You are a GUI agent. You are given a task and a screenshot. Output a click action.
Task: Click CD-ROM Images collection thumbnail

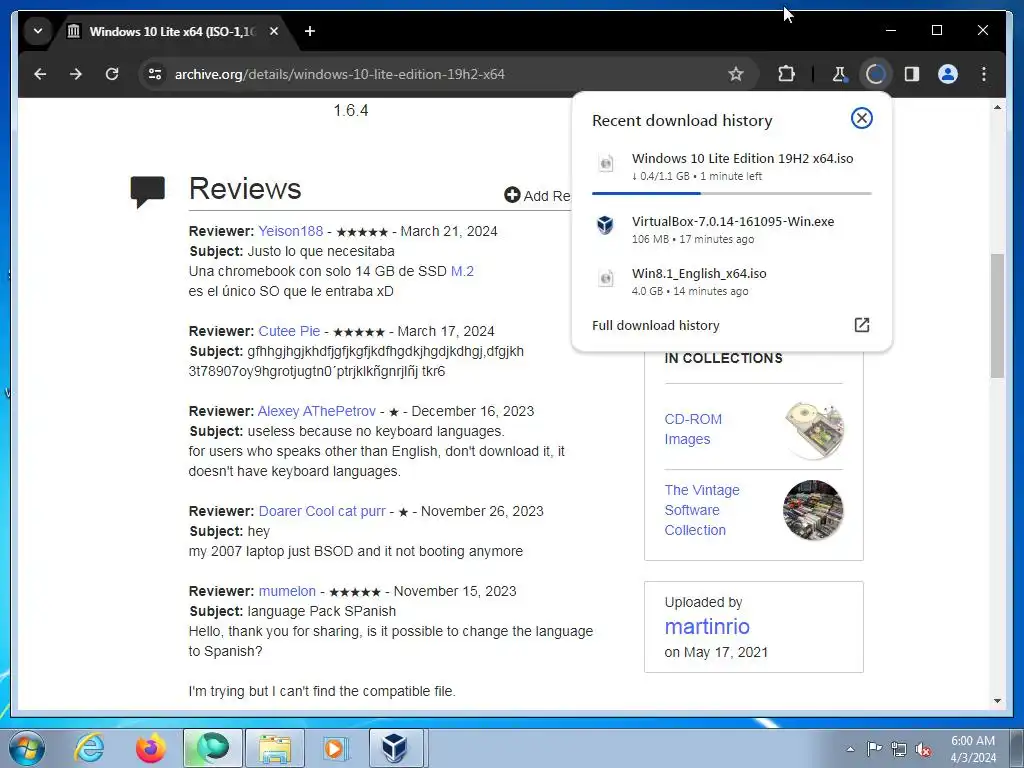pos(814,429)
